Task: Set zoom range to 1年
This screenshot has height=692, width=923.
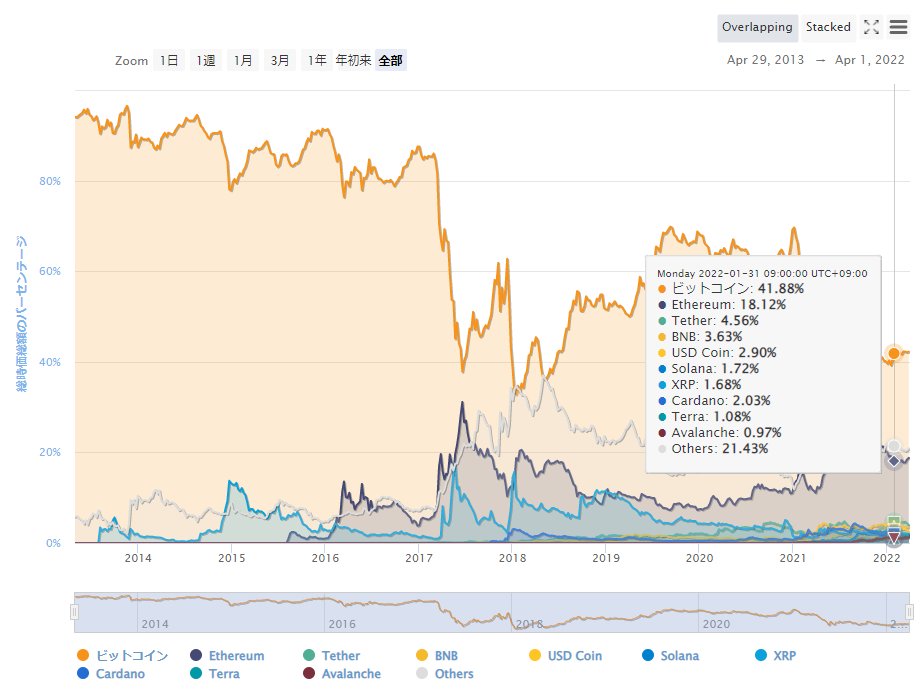Action: (x=316, y=59)
